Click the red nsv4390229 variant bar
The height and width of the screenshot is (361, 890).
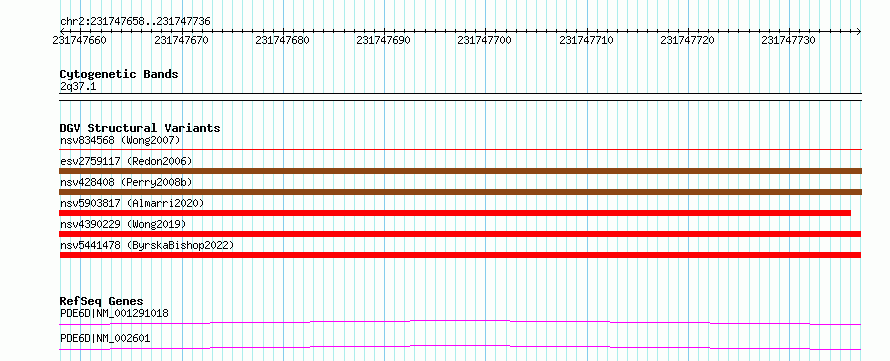(460, 234)
